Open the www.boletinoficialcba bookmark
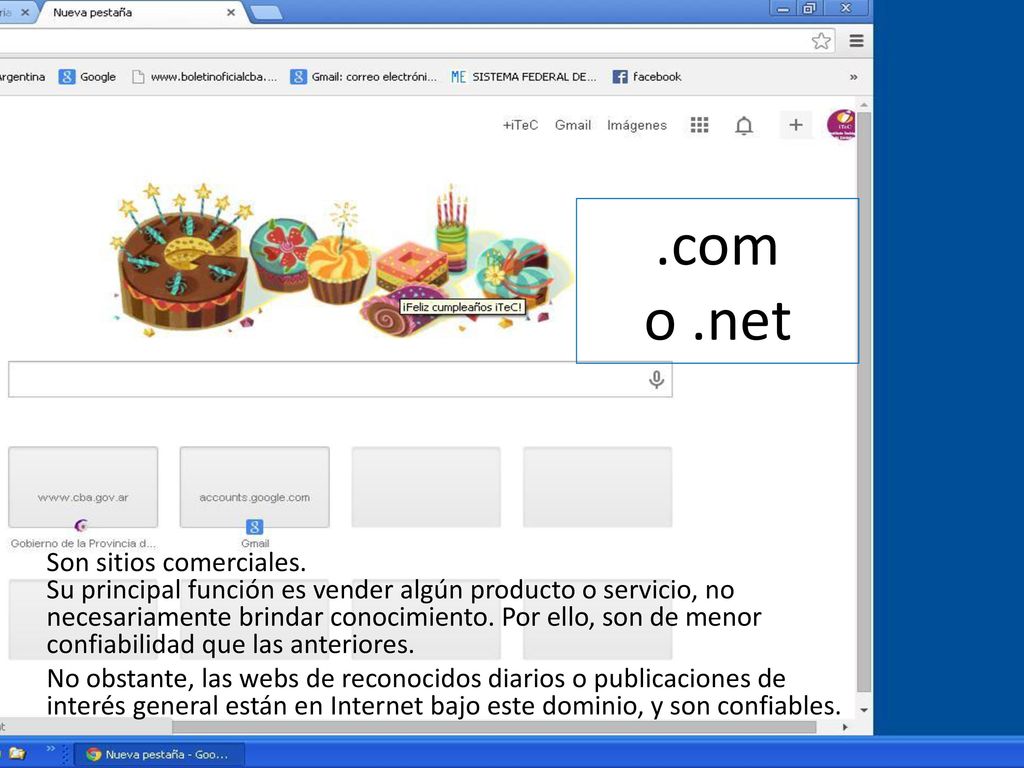Screen dimensions: 1024x768 [204, 76]
